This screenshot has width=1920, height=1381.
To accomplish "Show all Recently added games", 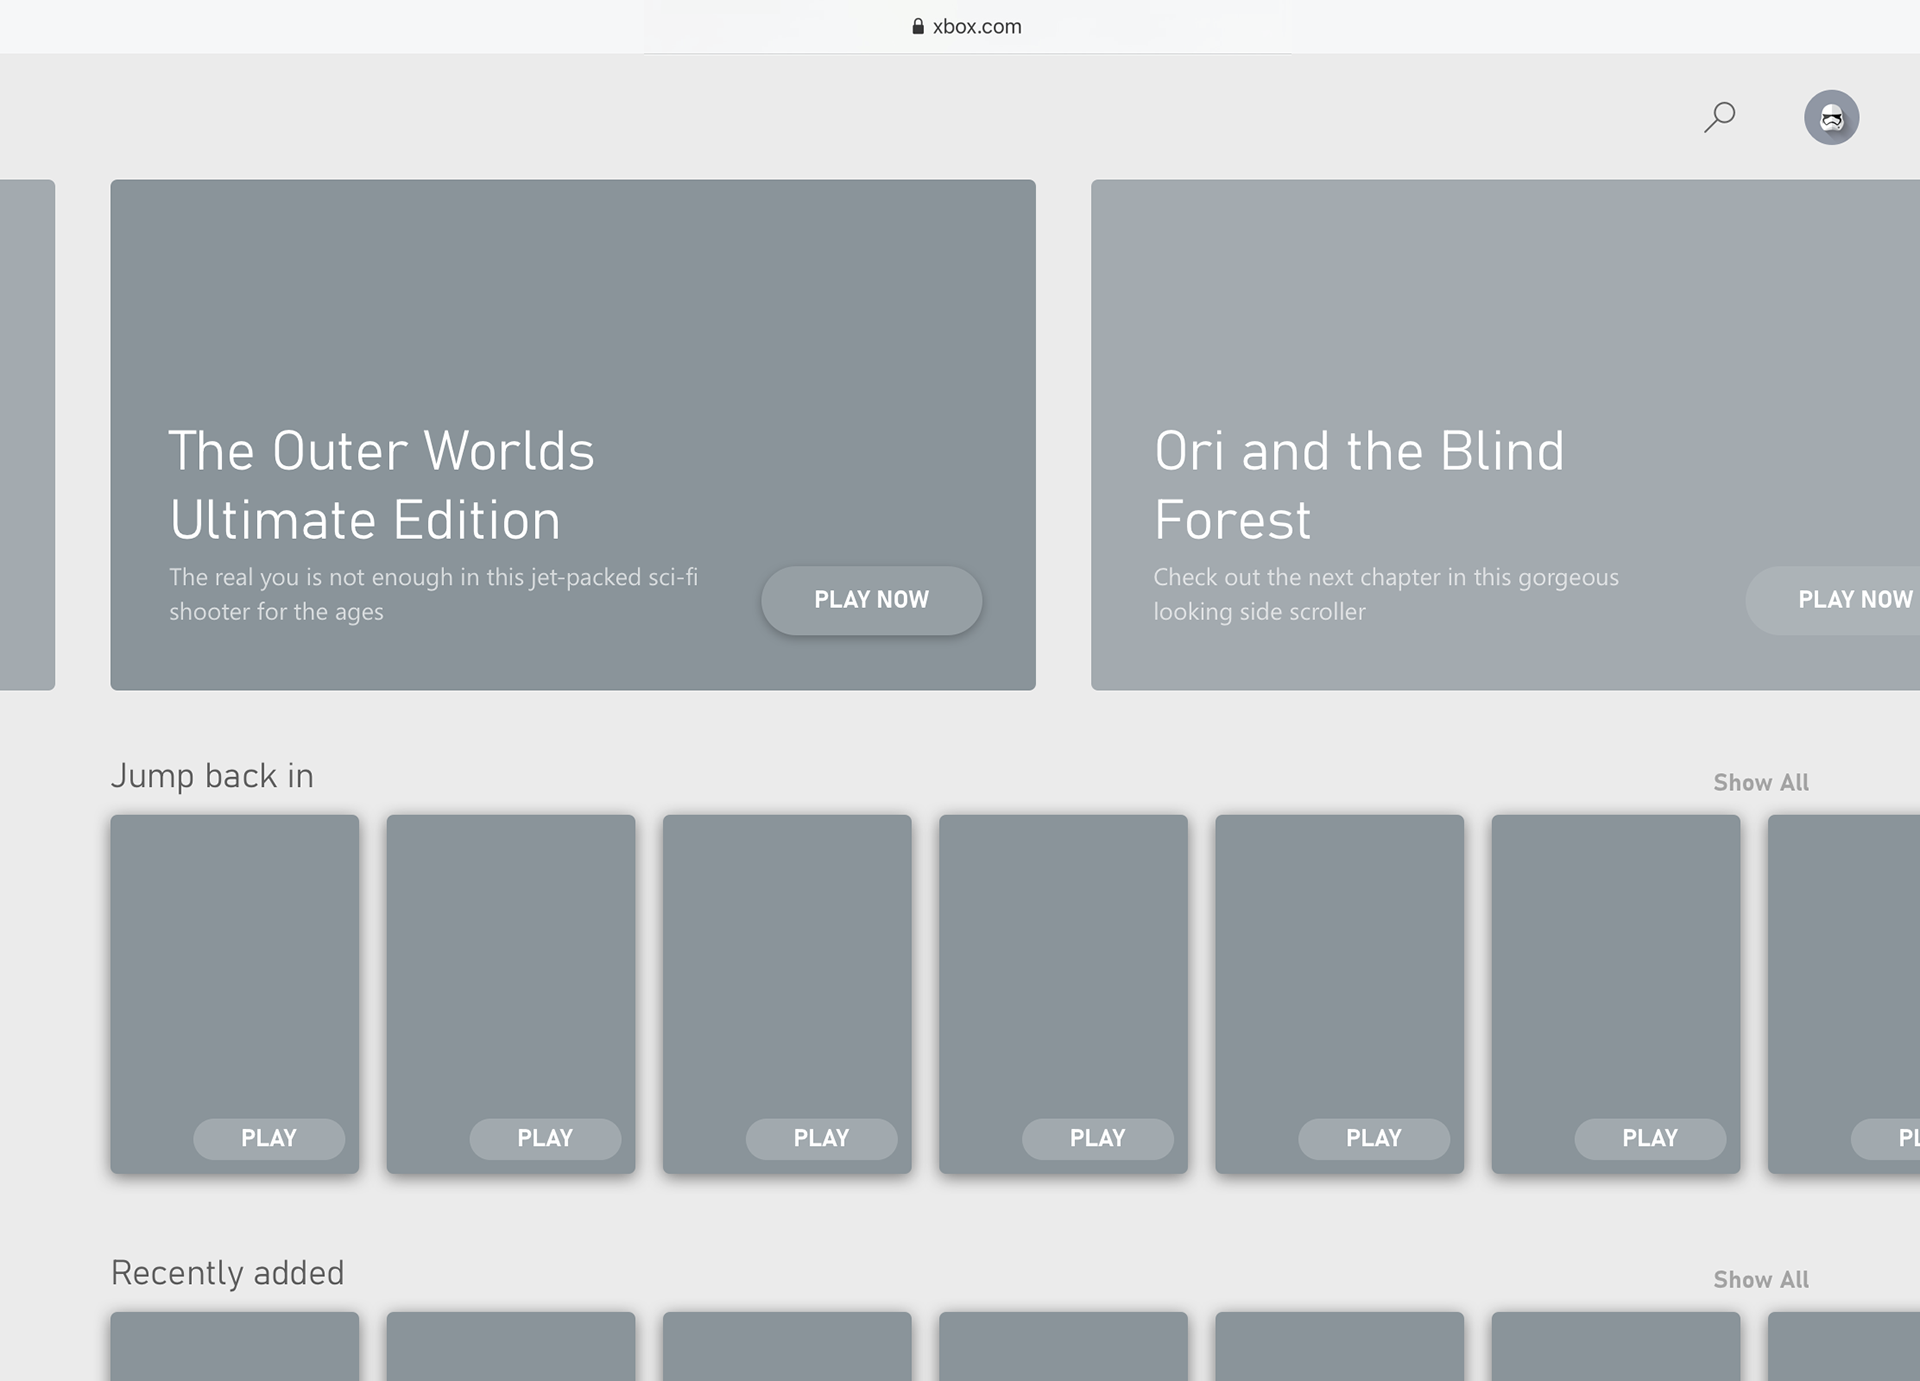I will click(1760, 1279).
